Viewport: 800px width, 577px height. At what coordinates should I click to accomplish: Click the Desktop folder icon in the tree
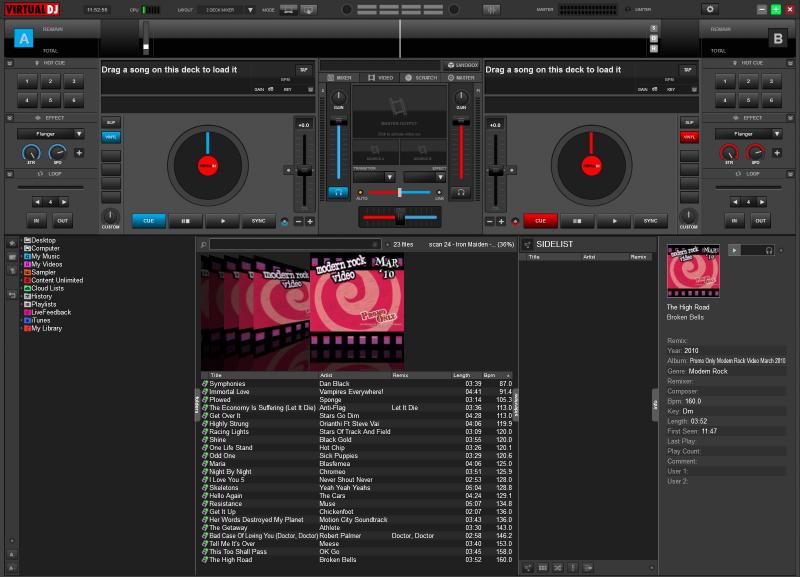(28, 240)
